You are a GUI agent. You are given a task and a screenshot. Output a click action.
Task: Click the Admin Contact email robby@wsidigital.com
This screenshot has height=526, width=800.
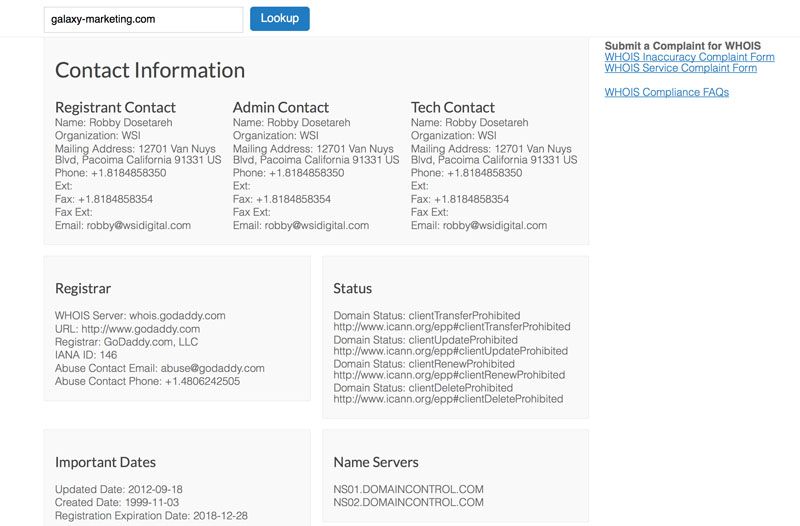click(x=316, y=226)
